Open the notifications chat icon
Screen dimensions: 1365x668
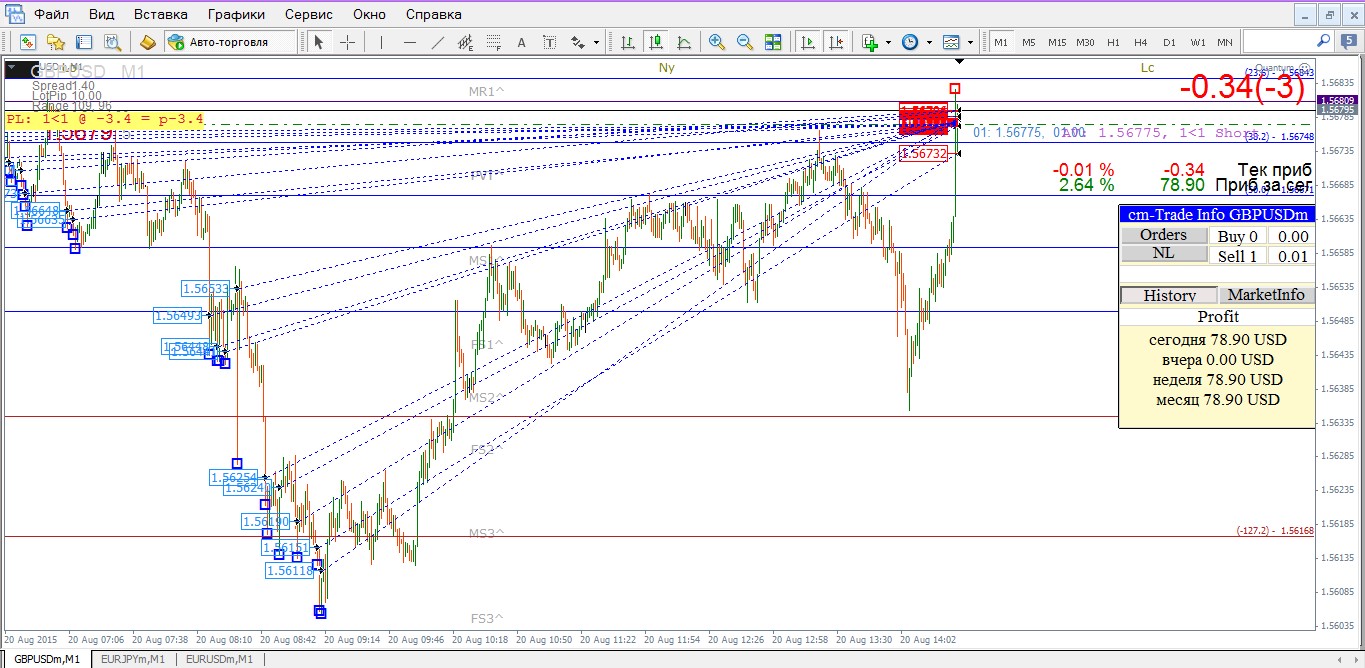(x=1348, y=41)
